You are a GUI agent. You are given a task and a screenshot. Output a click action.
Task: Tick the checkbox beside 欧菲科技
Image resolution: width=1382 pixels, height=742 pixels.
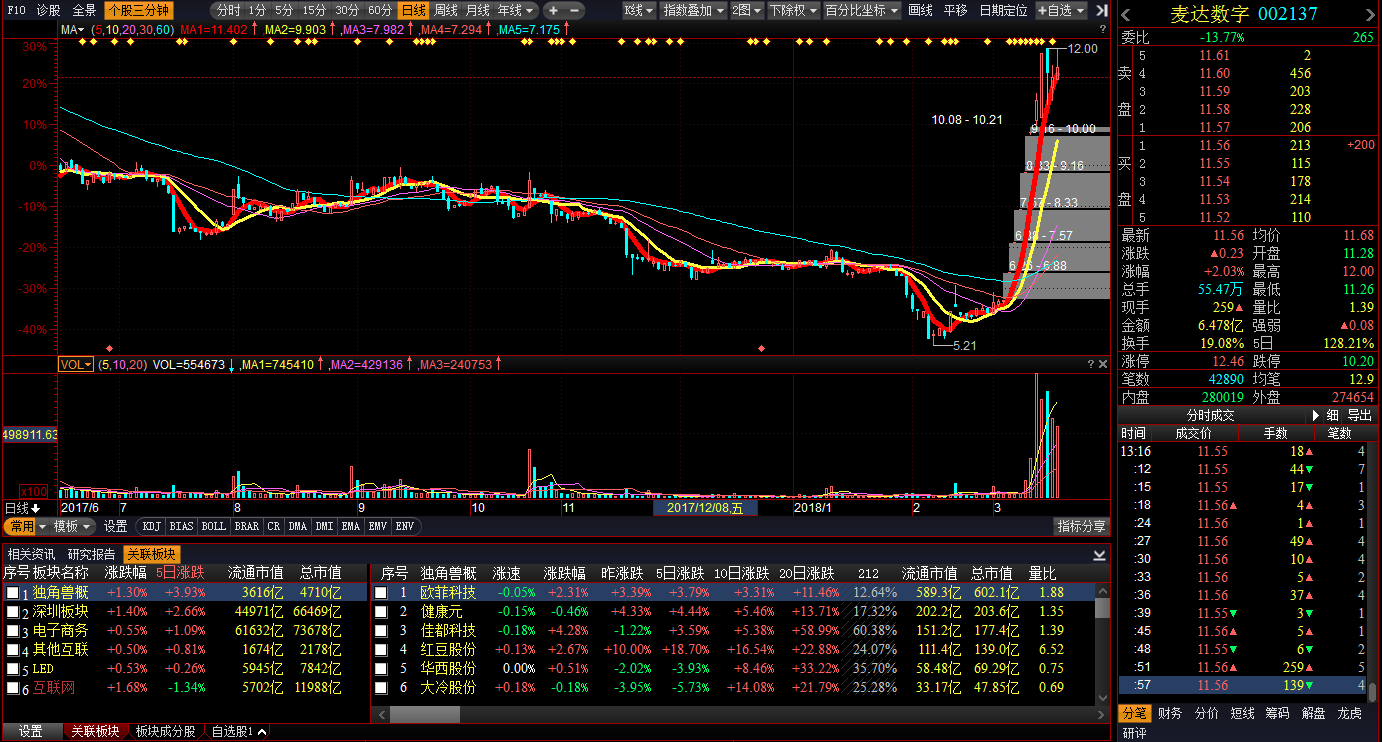coord(381,593)
